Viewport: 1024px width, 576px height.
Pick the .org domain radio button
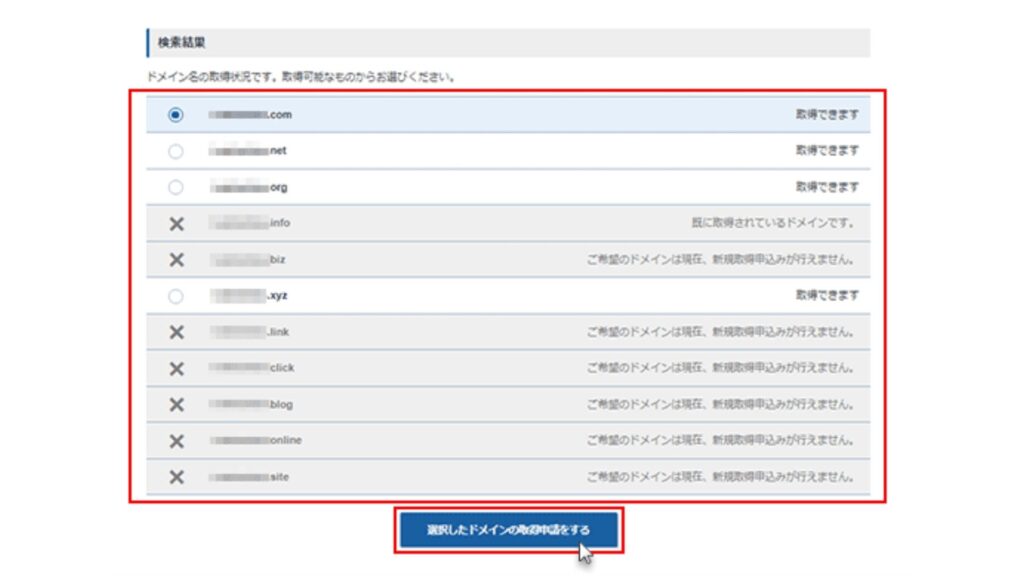point(175,187)
